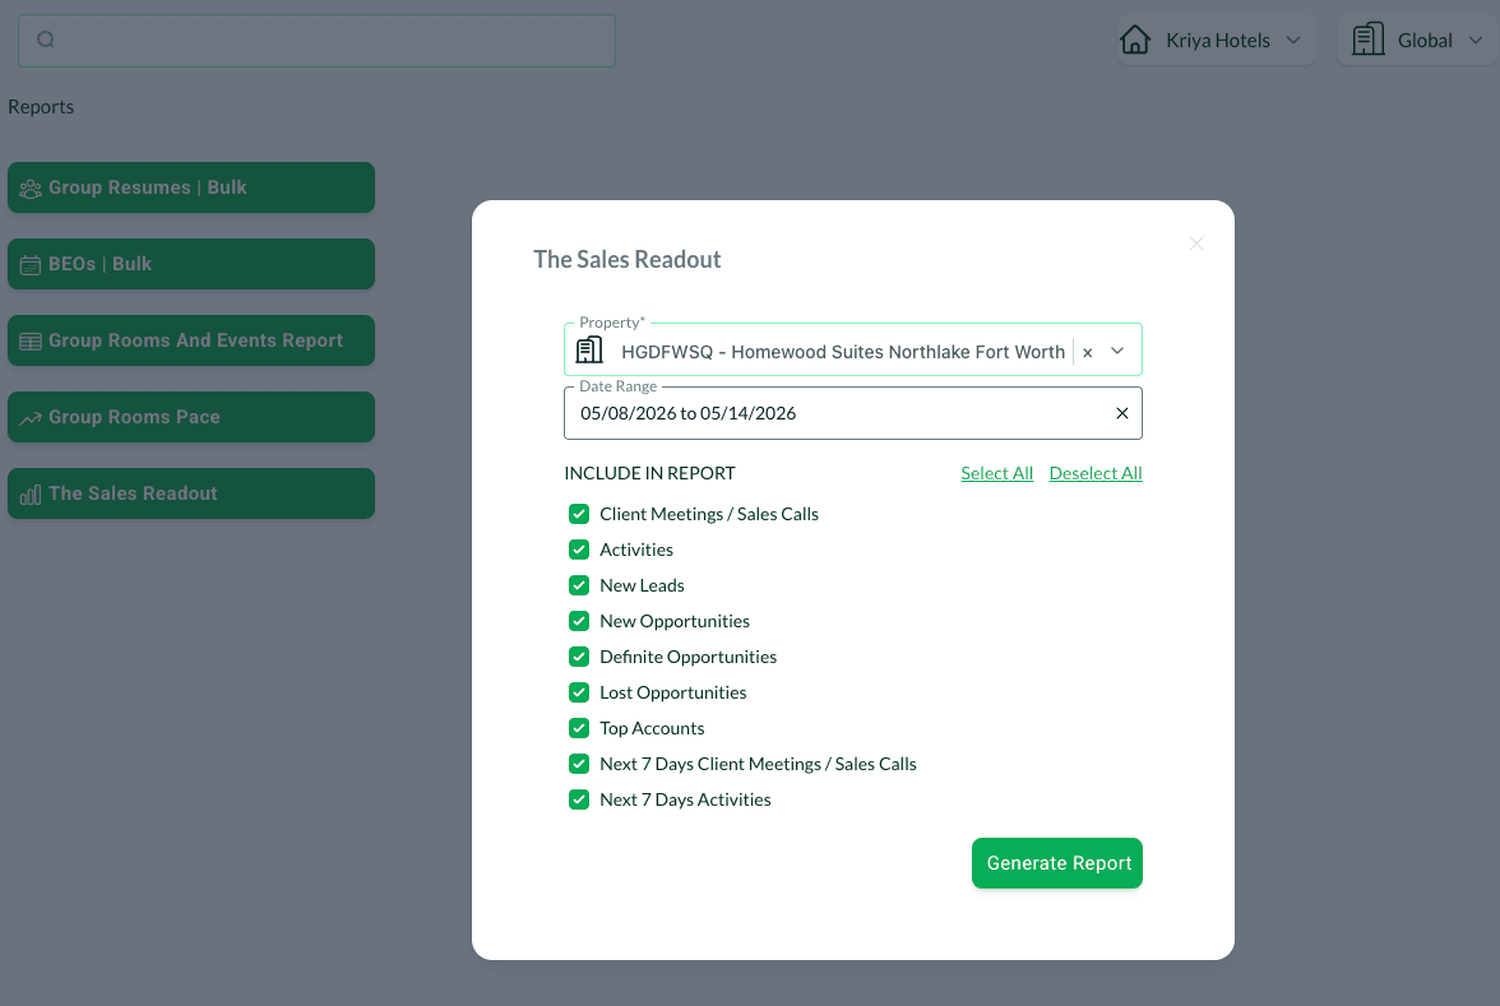Click the BEOs calendar icon

tap(31, 265)
